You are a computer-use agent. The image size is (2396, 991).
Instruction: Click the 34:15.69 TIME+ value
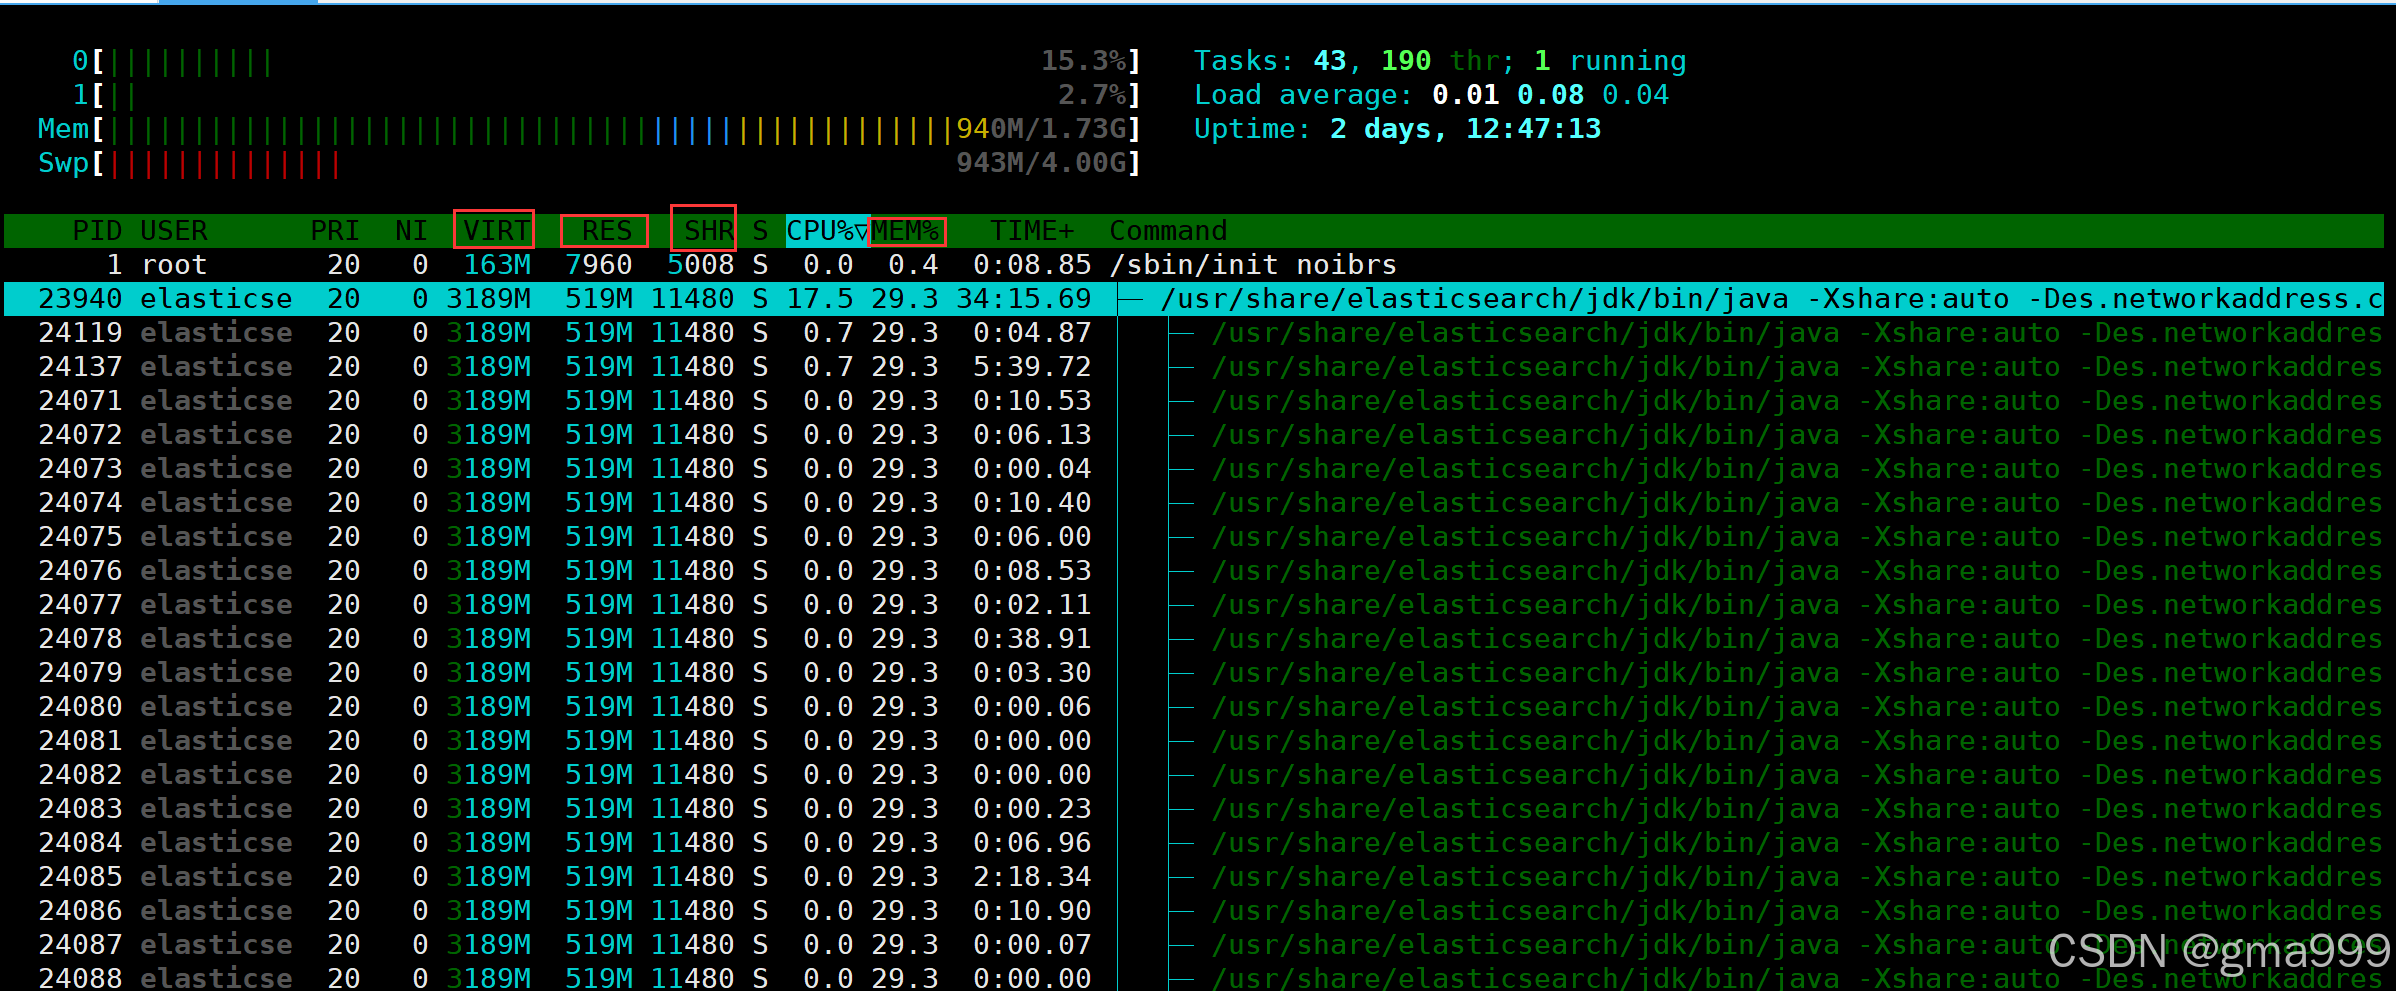click(x=1023, y=299)
